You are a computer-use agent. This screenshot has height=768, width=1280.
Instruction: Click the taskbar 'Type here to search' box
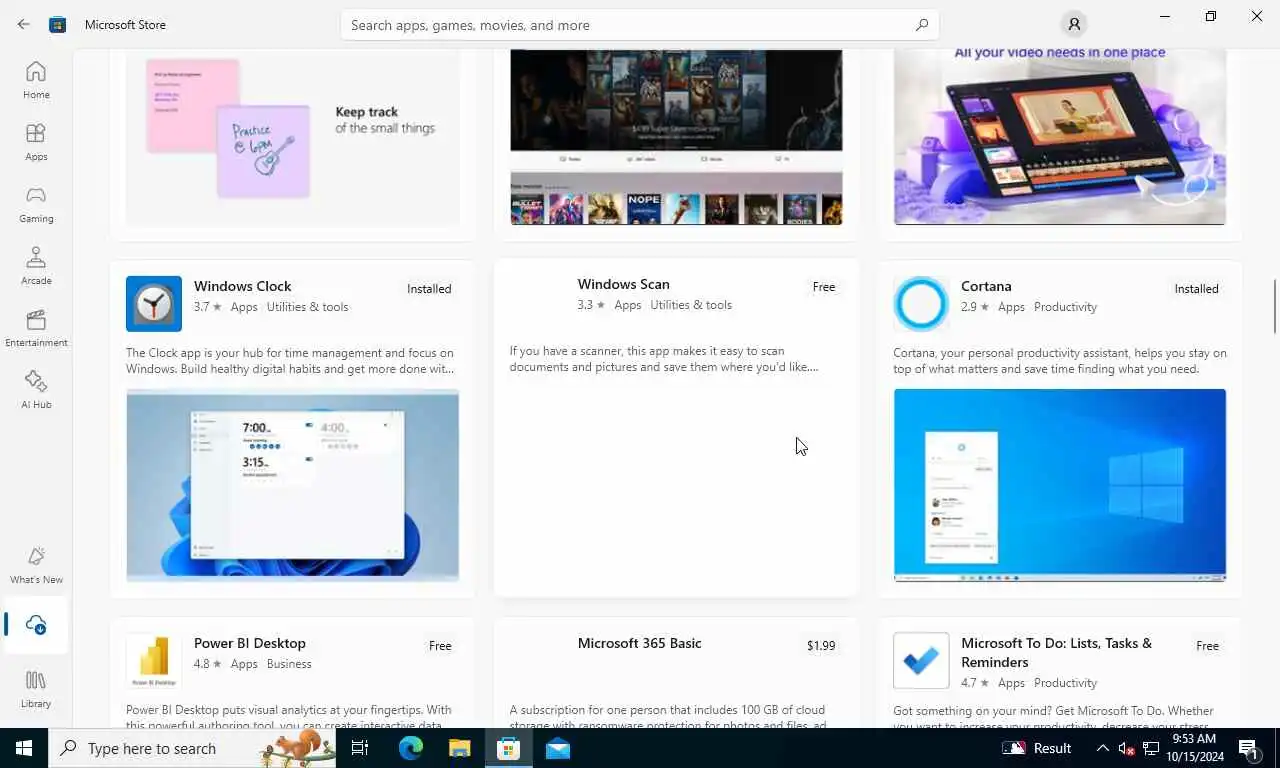click(x=192, y=748)
